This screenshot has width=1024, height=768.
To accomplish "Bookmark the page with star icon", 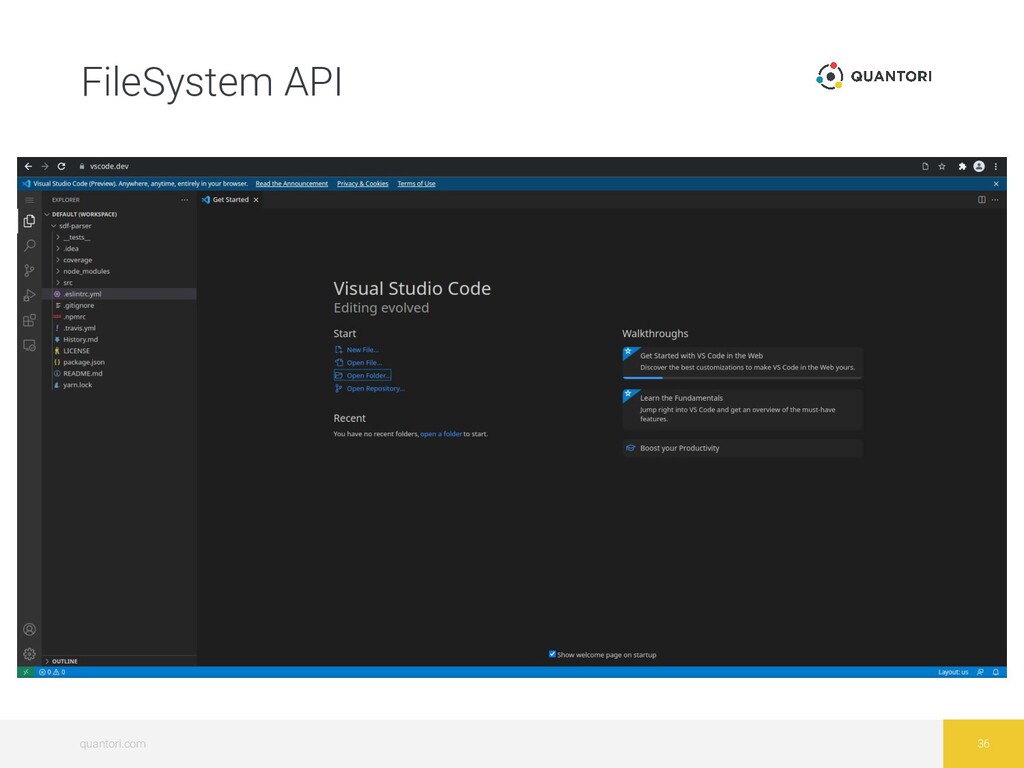I will coord(942,167).
